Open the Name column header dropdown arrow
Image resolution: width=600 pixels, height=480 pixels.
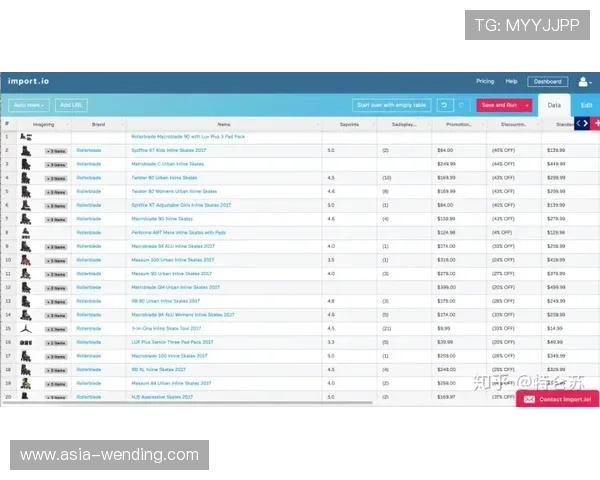click(318, 124)
